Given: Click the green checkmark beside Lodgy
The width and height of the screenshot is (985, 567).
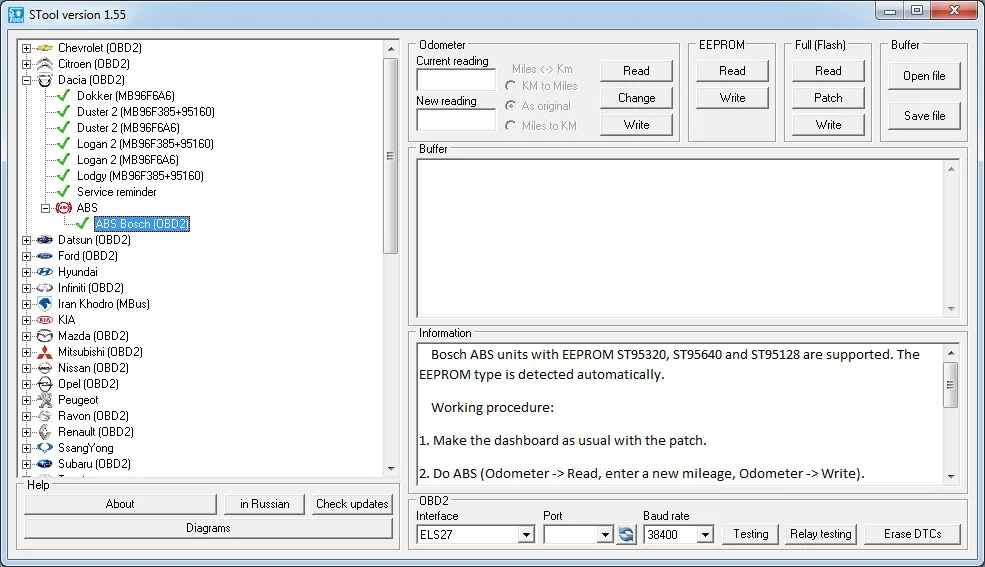Looking at the screenshot, I should pyautogui.click(x=63, y=176).
